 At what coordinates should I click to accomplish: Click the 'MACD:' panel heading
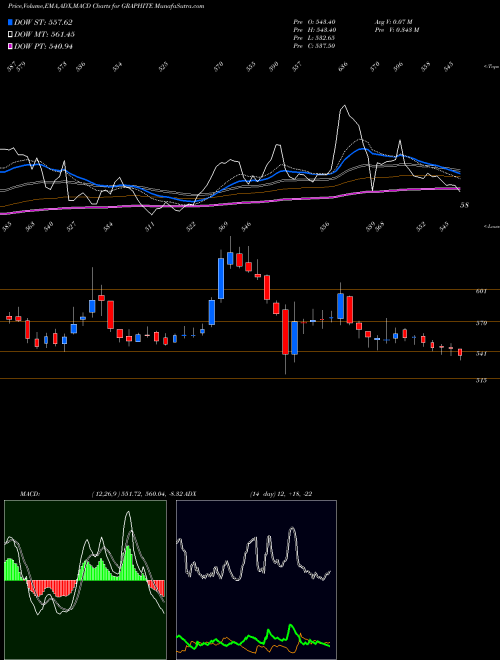(x=30, y=494)
